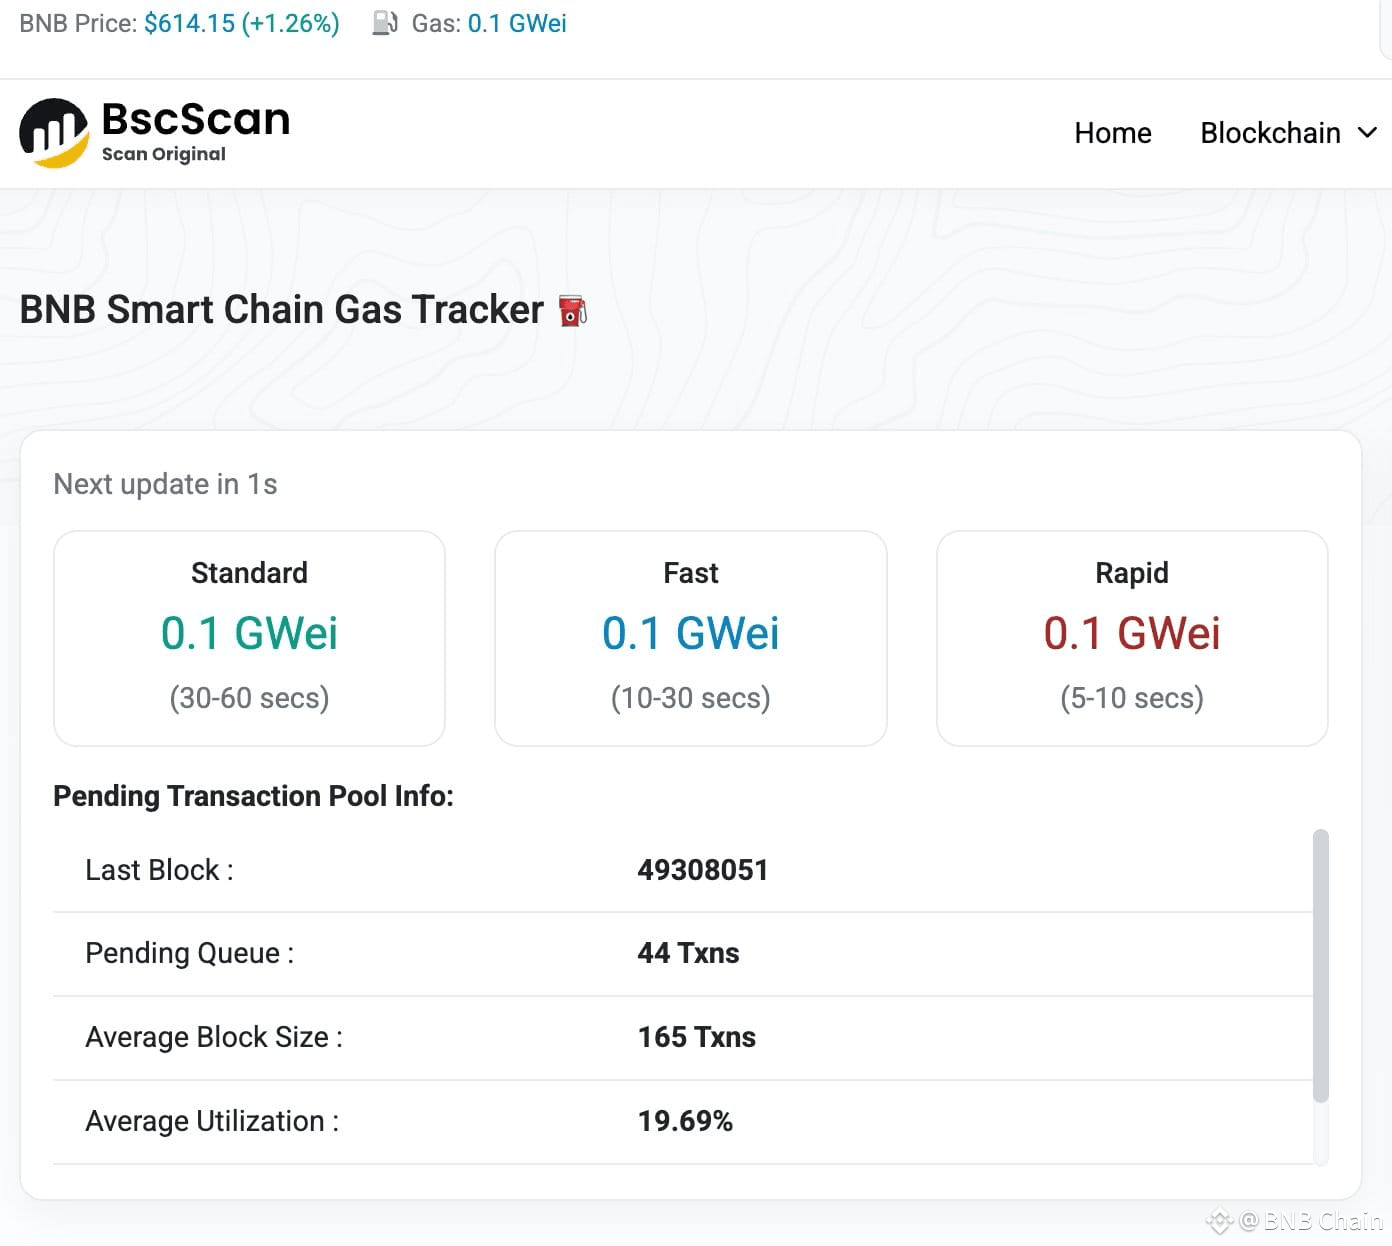Image resolution: width=1392 pixels, height=1246 pixels.
Task: Select Home in the navigation bar
Action: [x=1112, y=132]
